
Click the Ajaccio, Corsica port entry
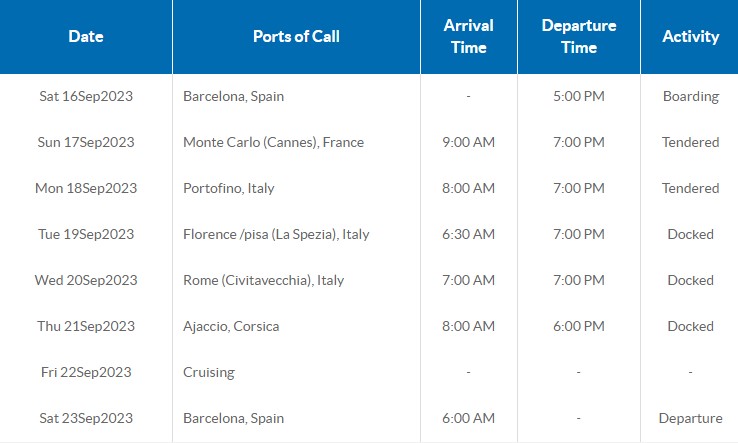tap(231, 326)
